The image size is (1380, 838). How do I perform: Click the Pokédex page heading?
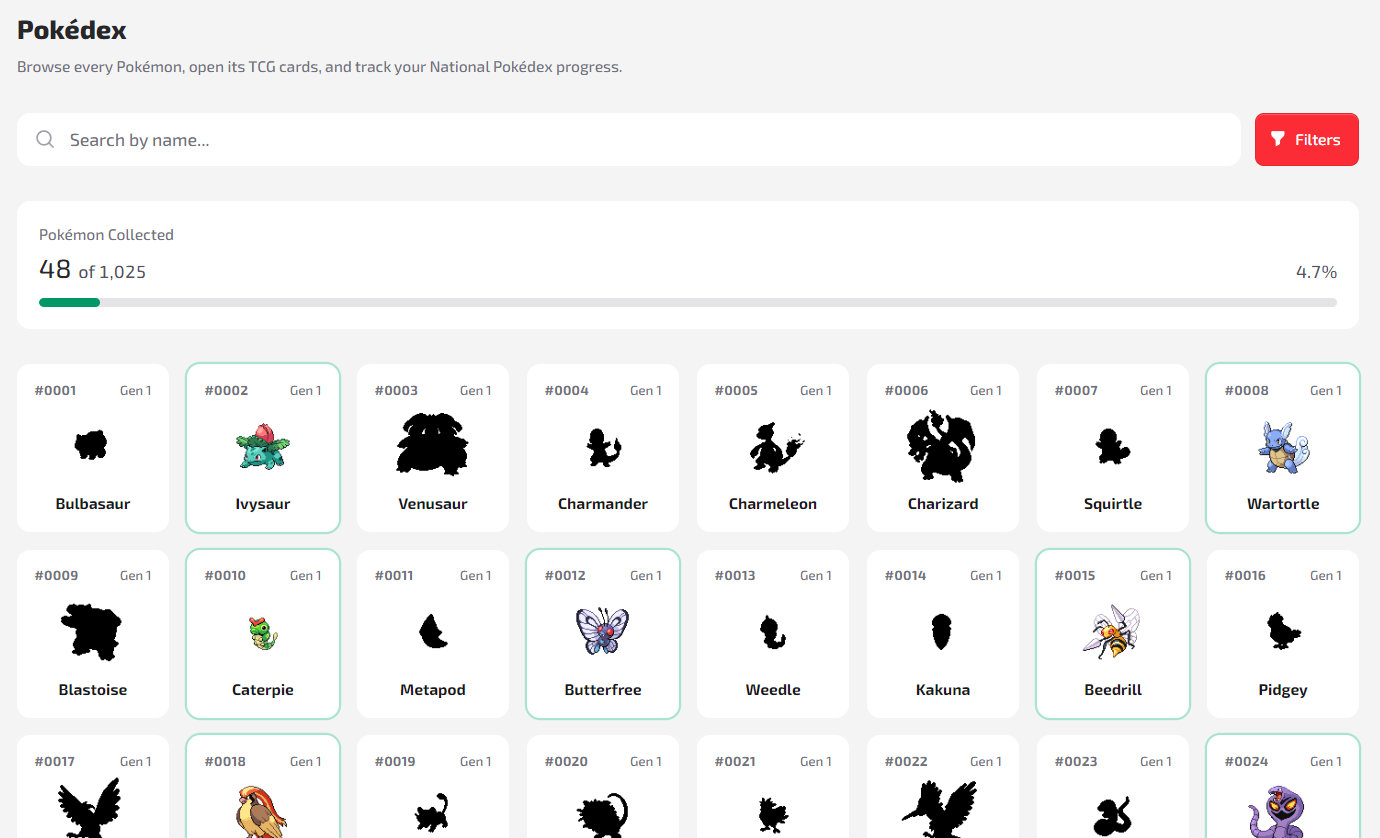(72, 30)
